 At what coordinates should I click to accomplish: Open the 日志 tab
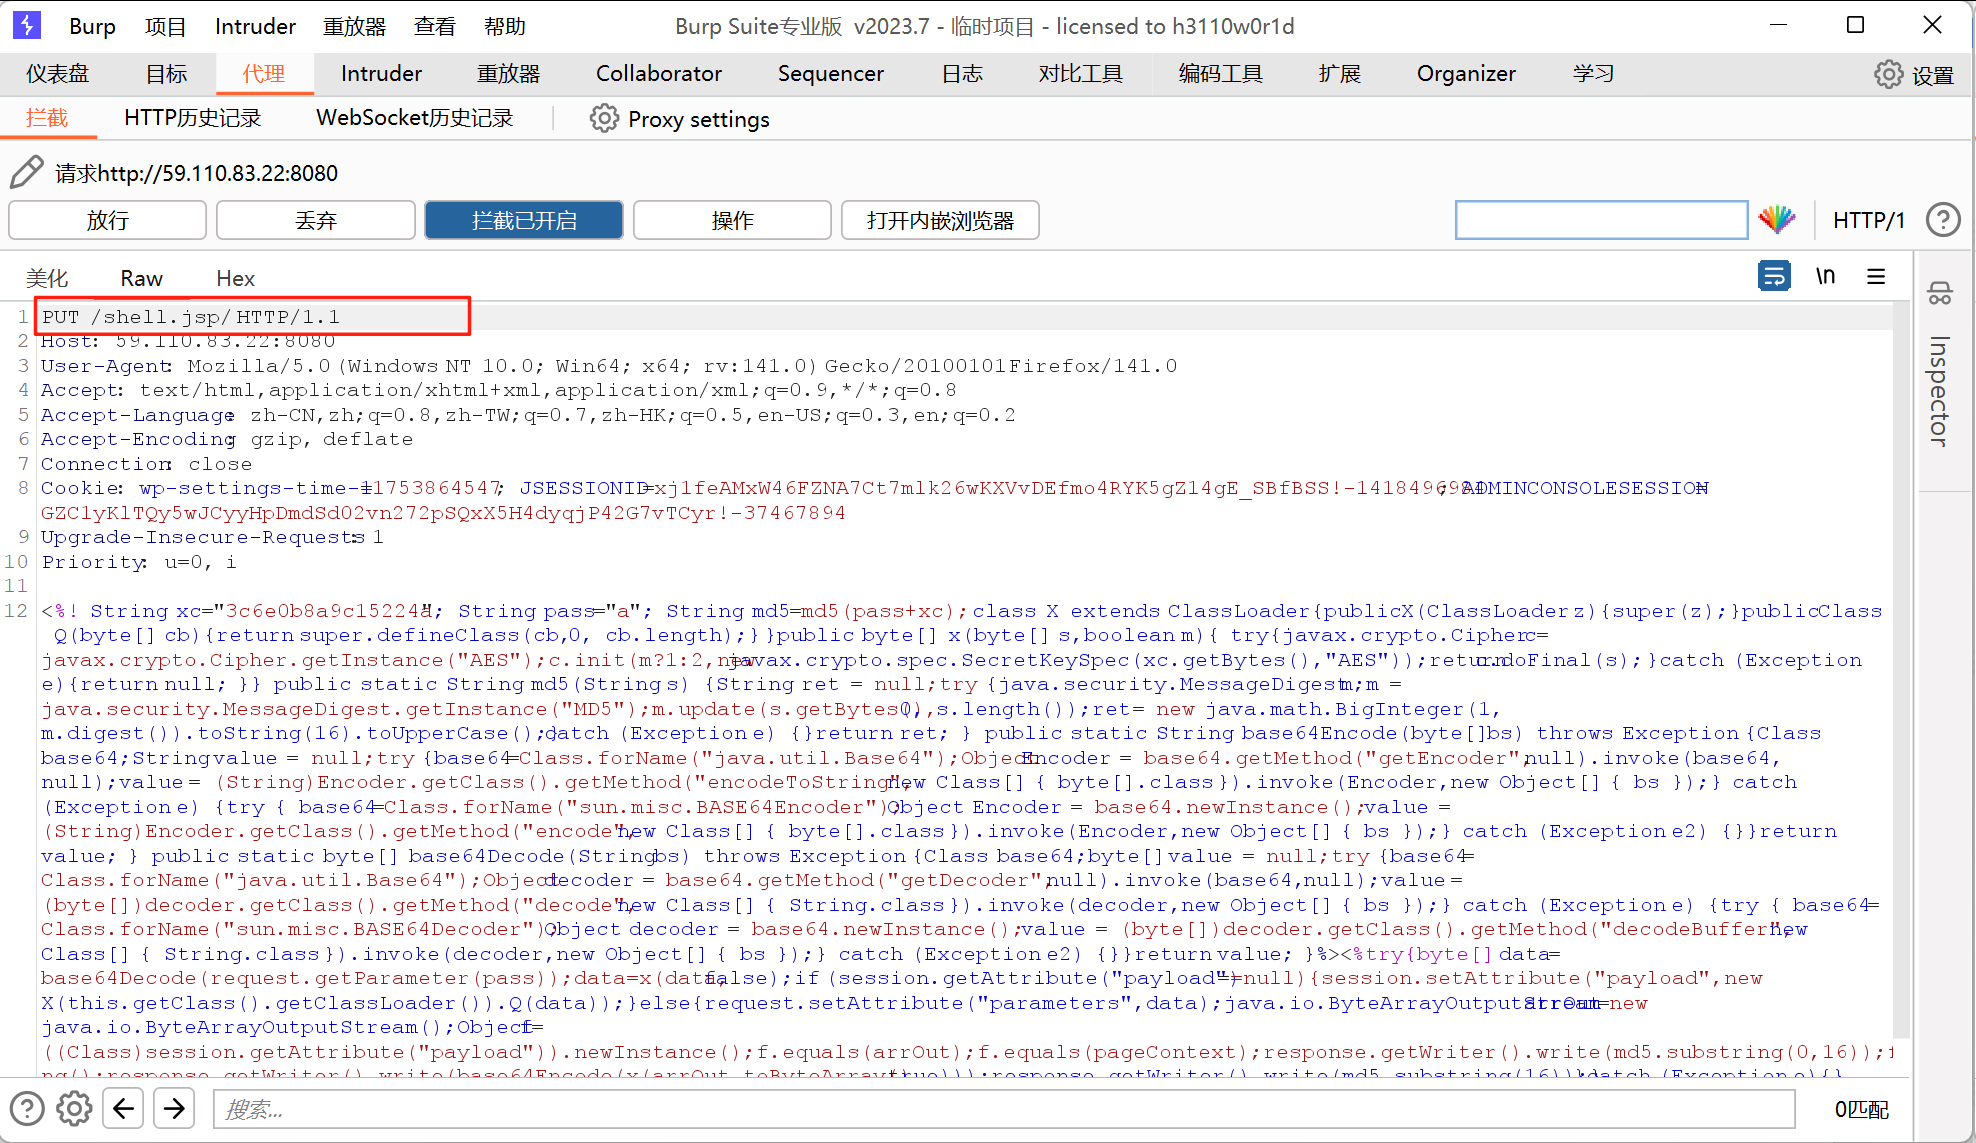[962, 74]
